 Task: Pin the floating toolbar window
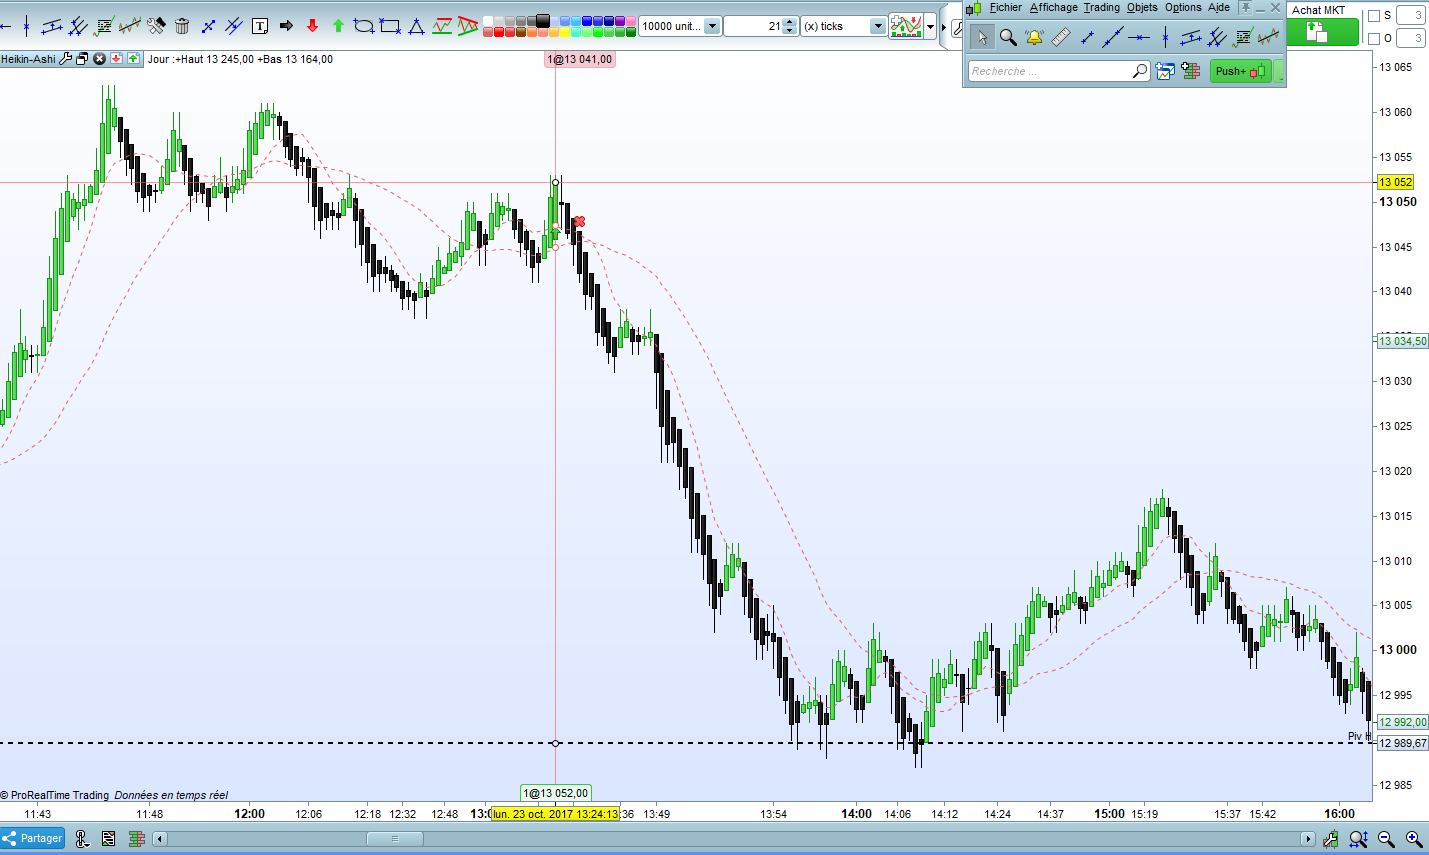(1246, 8)
